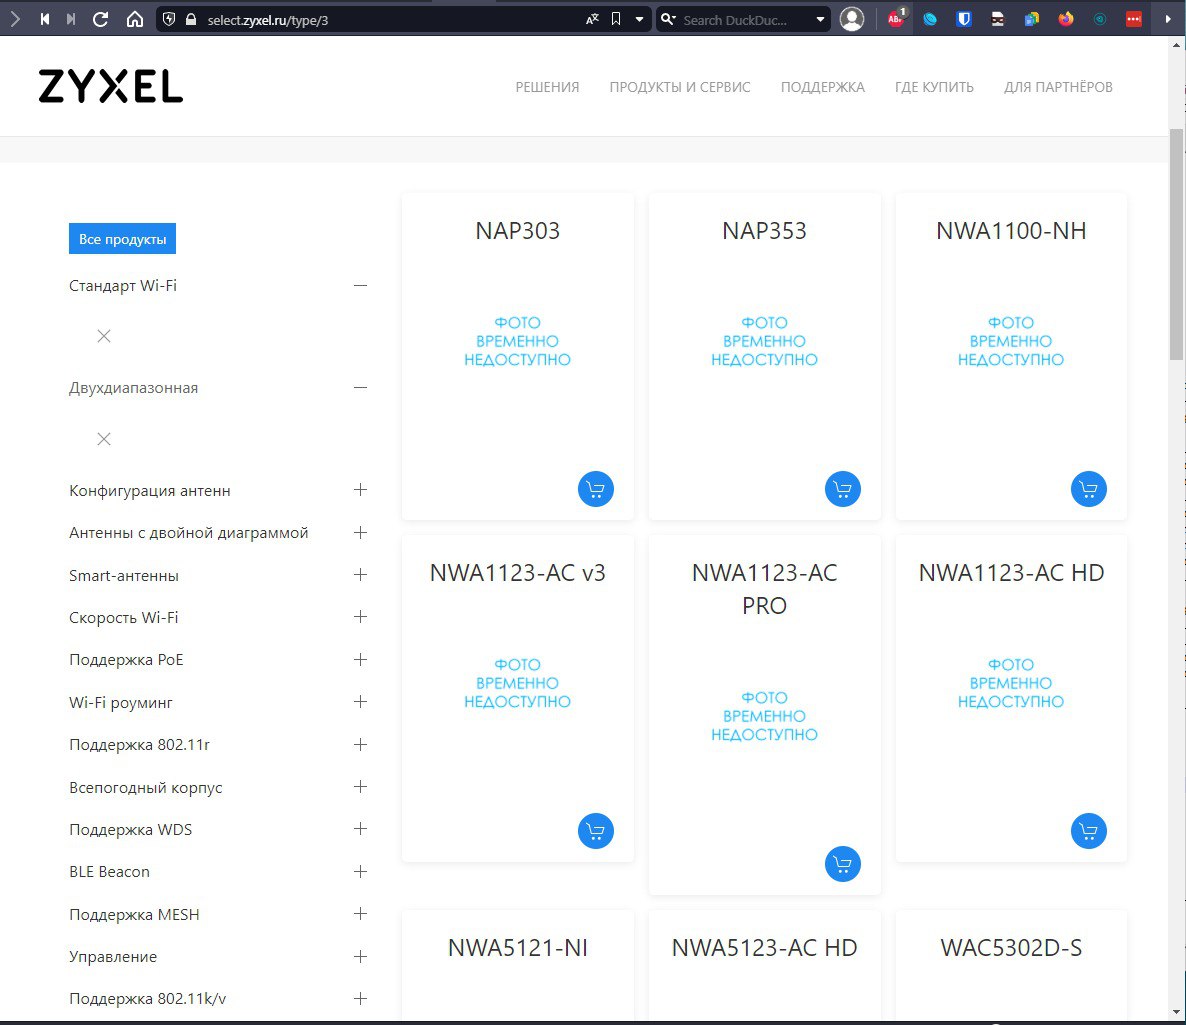This screenshot has width=1186, height=1025.
Task: Expand the Поддержка 802.11k/v filter
Action: pyautogui.click(x=360, y=999)
